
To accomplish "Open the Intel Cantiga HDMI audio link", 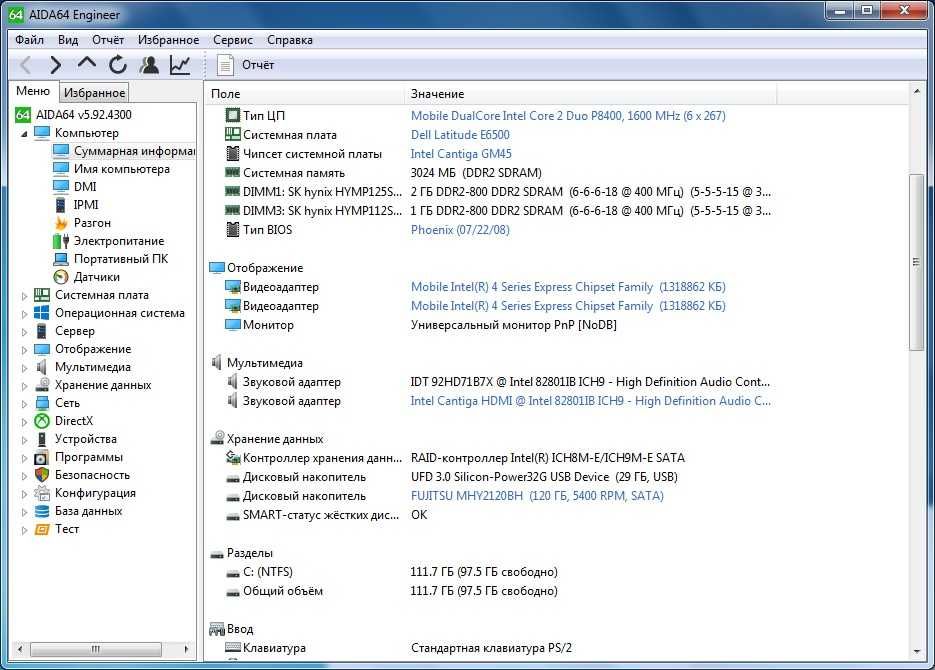I will click(x=590, y=401).
